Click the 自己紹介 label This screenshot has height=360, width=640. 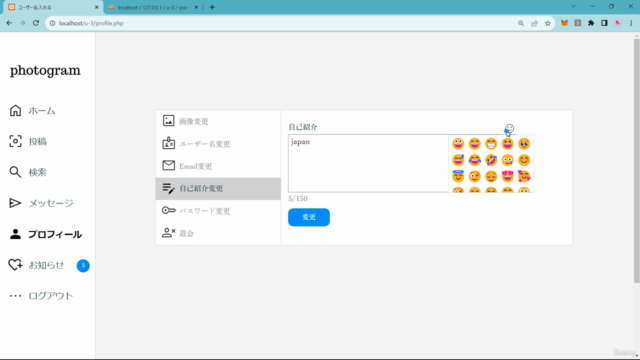[x=303, y=127]
